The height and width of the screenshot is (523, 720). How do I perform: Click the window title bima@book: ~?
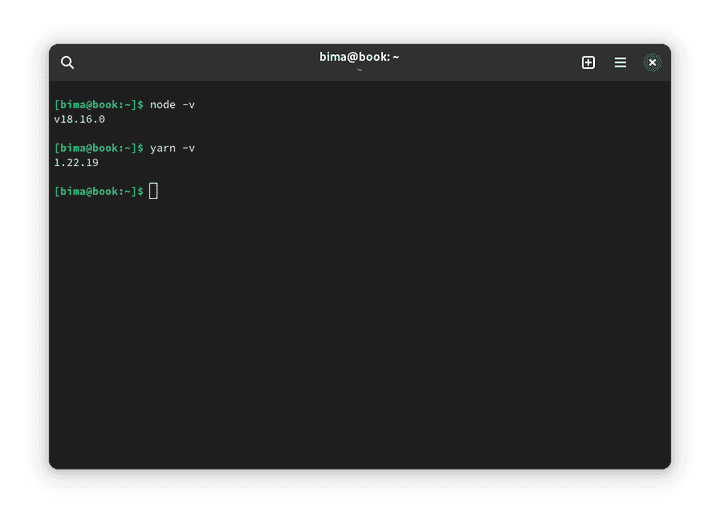pyautogui.click(x=359, y=57)
